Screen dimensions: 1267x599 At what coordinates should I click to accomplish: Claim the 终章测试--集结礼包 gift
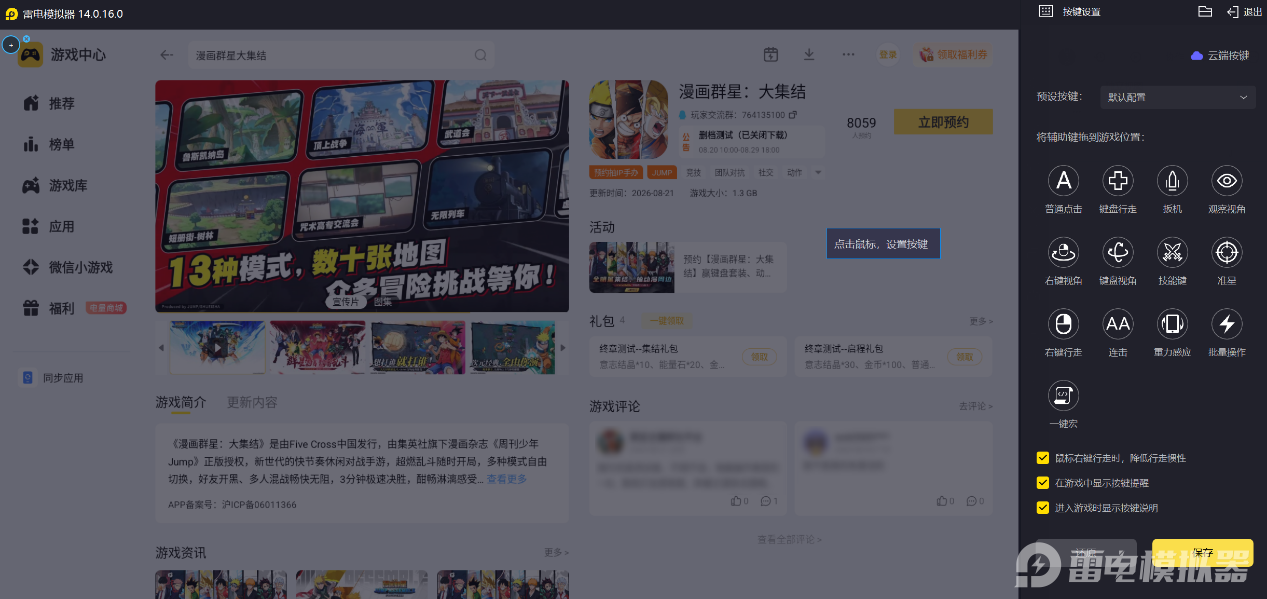point(759,356)
